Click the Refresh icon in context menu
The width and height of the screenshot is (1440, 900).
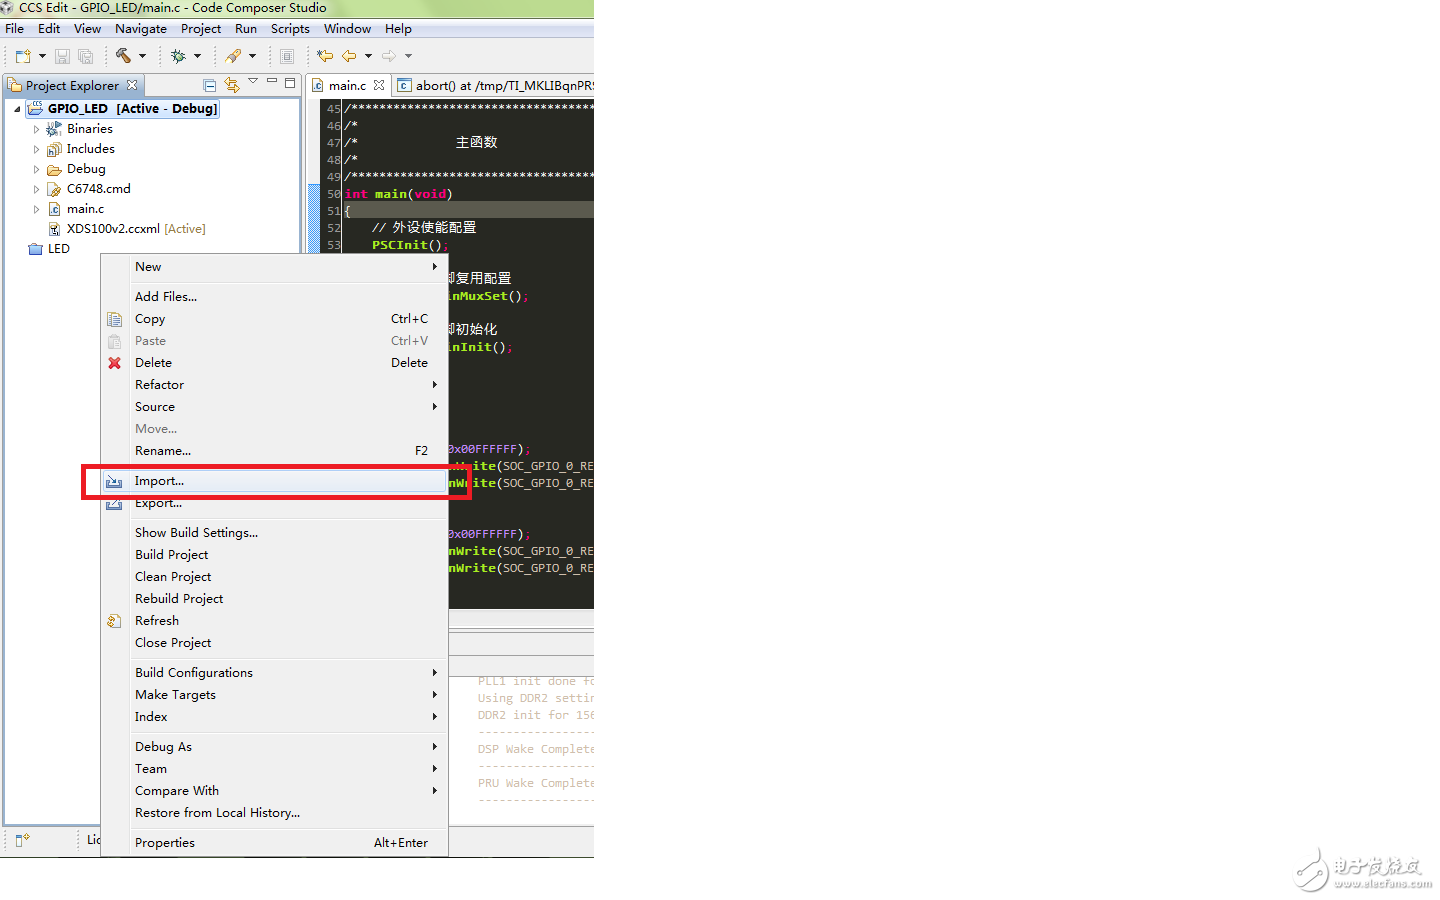point(115,621)
